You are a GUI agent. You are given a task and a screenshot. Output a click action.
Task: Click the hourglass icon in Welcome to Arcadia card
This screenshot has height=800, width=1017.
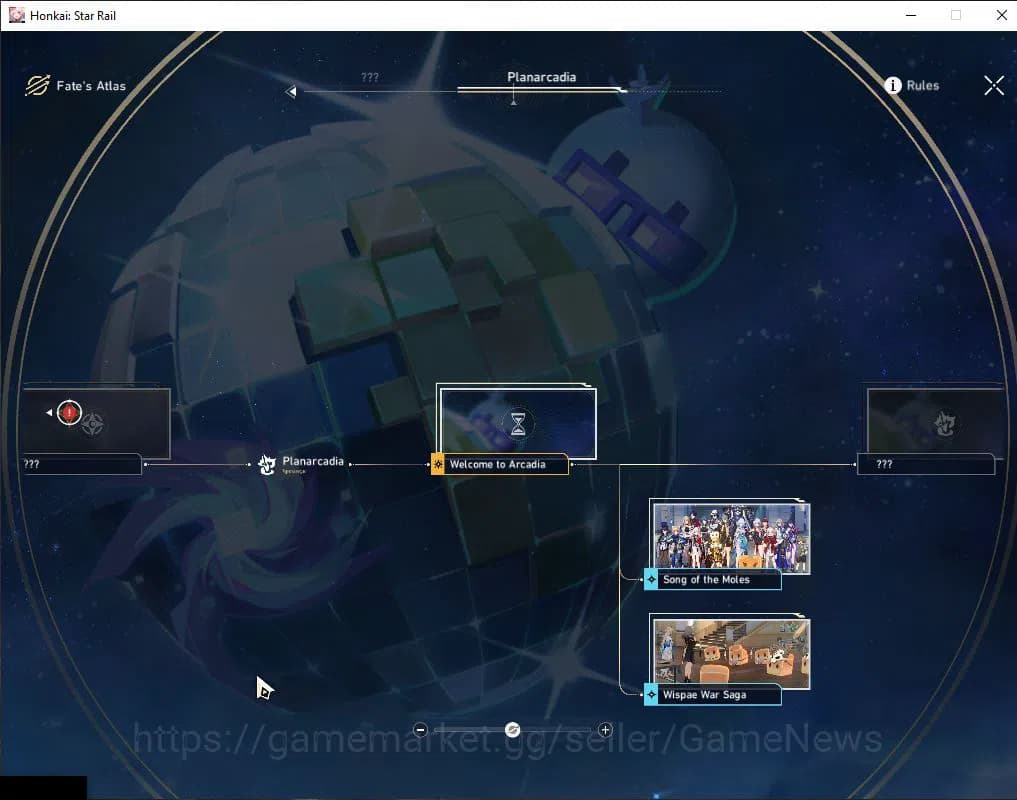(x=518, y=423)
